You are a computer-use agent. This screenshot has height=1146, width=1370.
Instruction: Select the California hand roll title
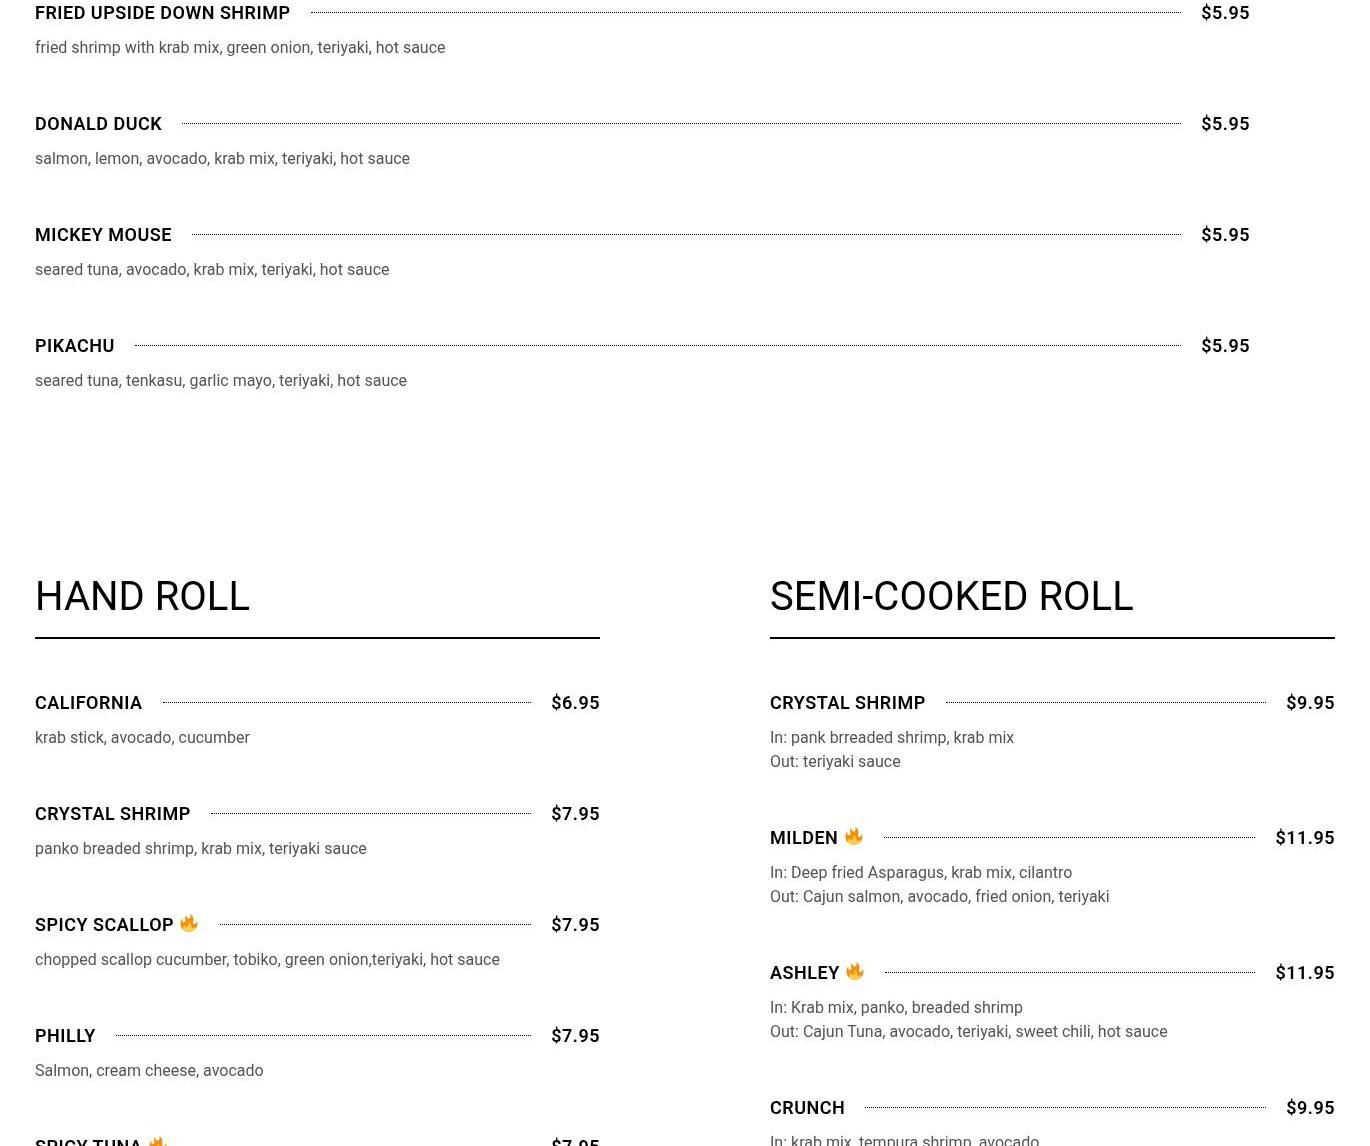(x=88, y=703)
